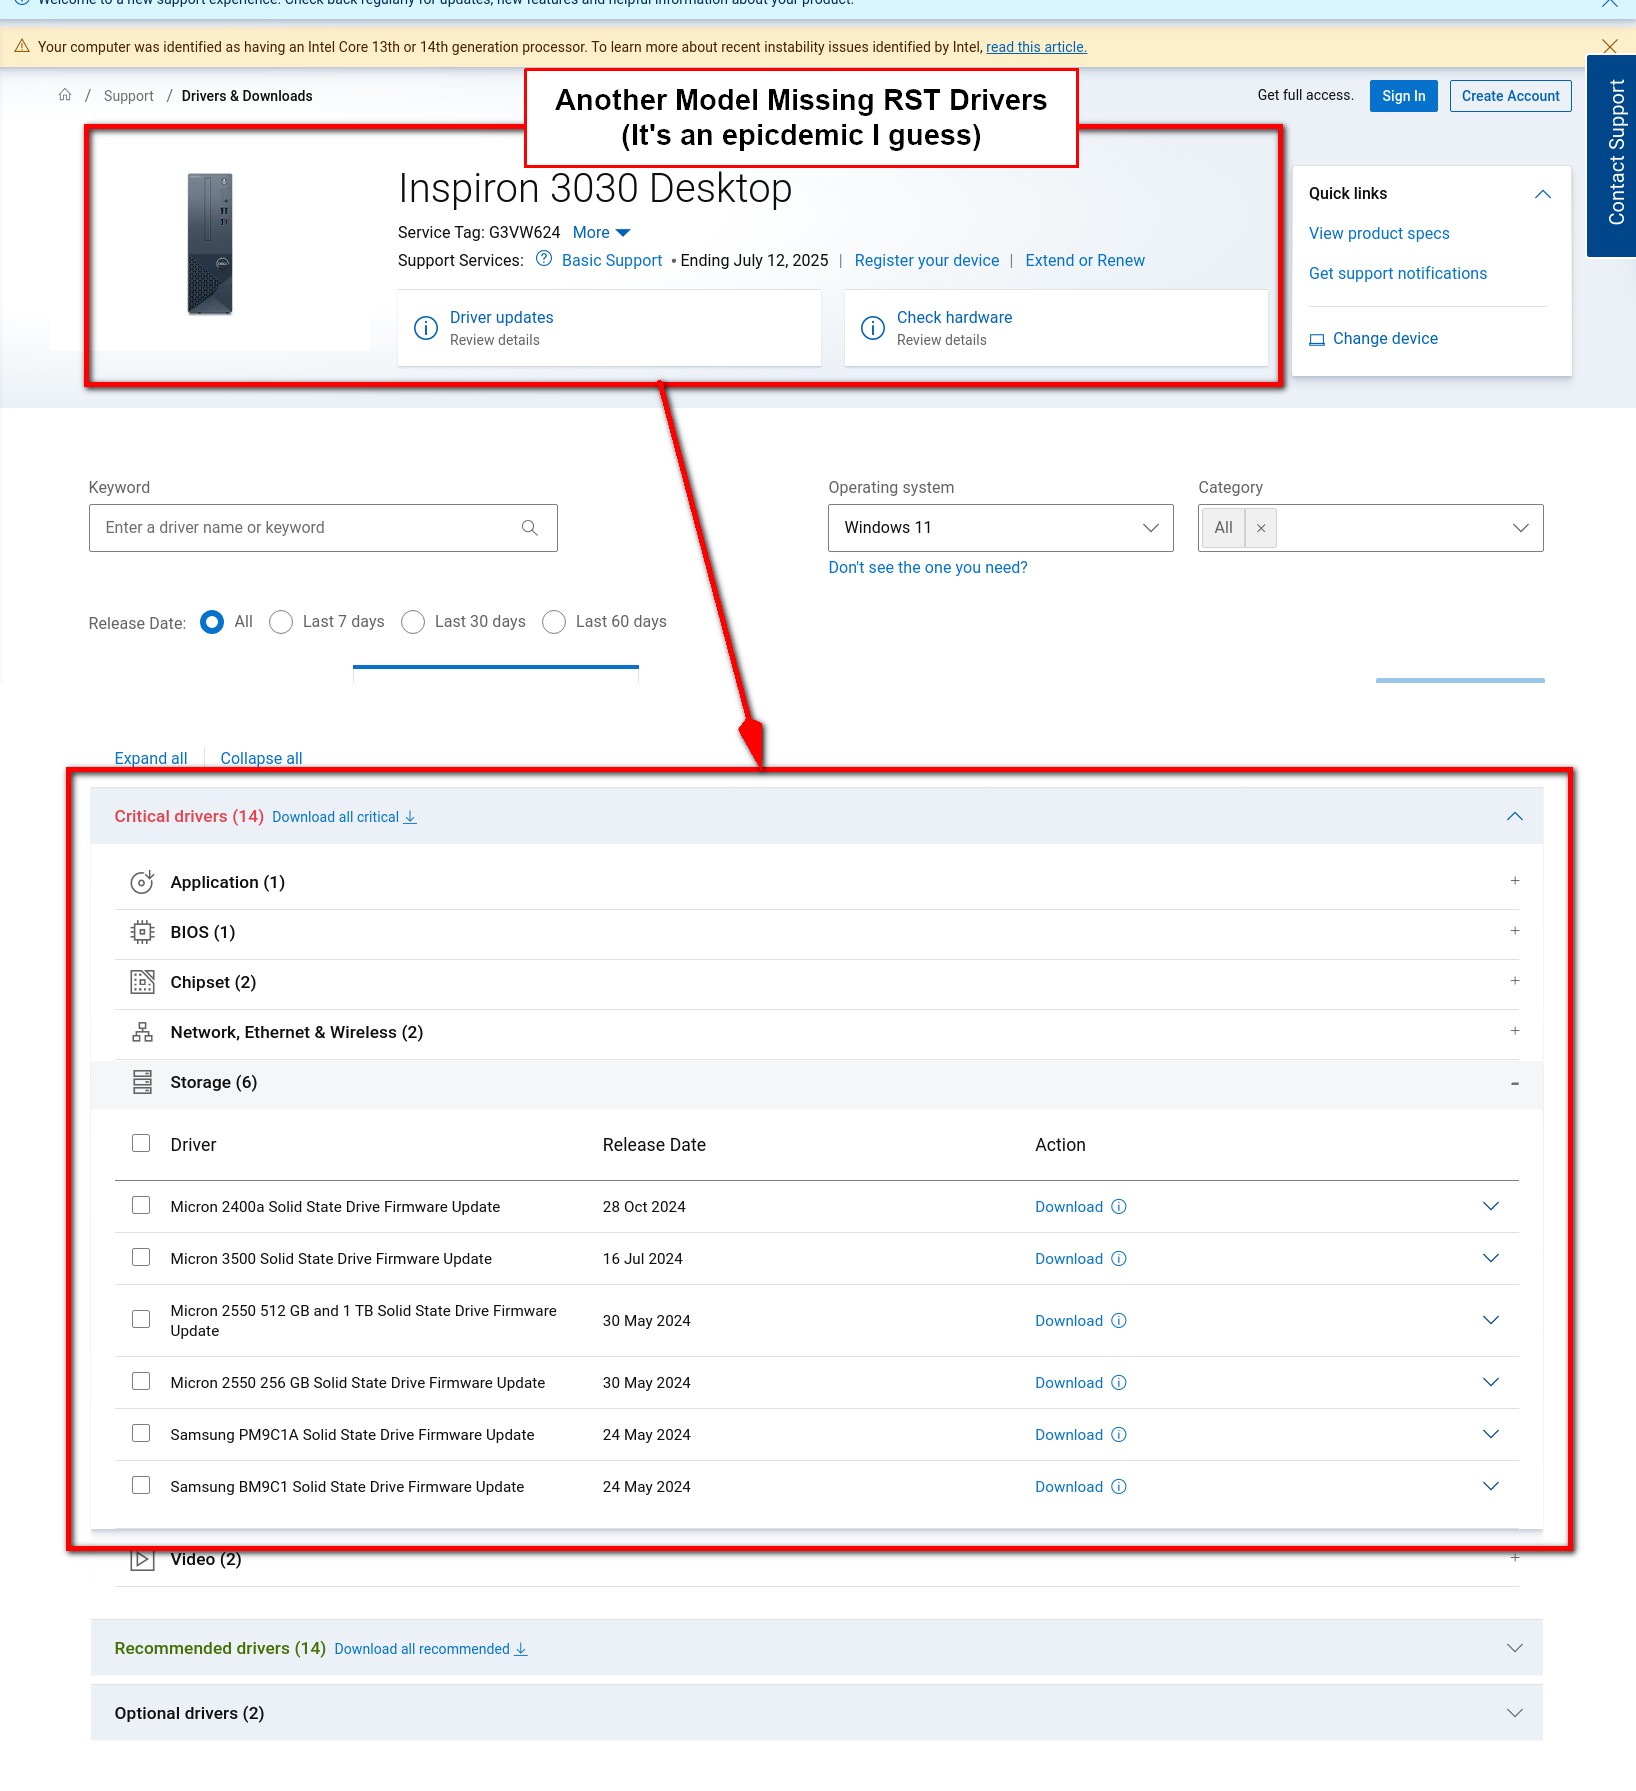Click info icon beside Micron 2400a Download
The height and width of the screenshot is (1791, 1636).
[1119, 1206]
